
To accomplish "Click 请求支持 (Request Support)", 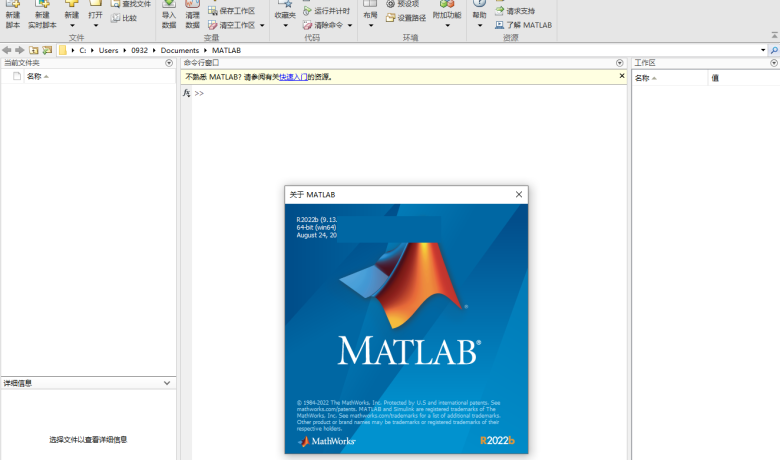I will tap(515, 10).
